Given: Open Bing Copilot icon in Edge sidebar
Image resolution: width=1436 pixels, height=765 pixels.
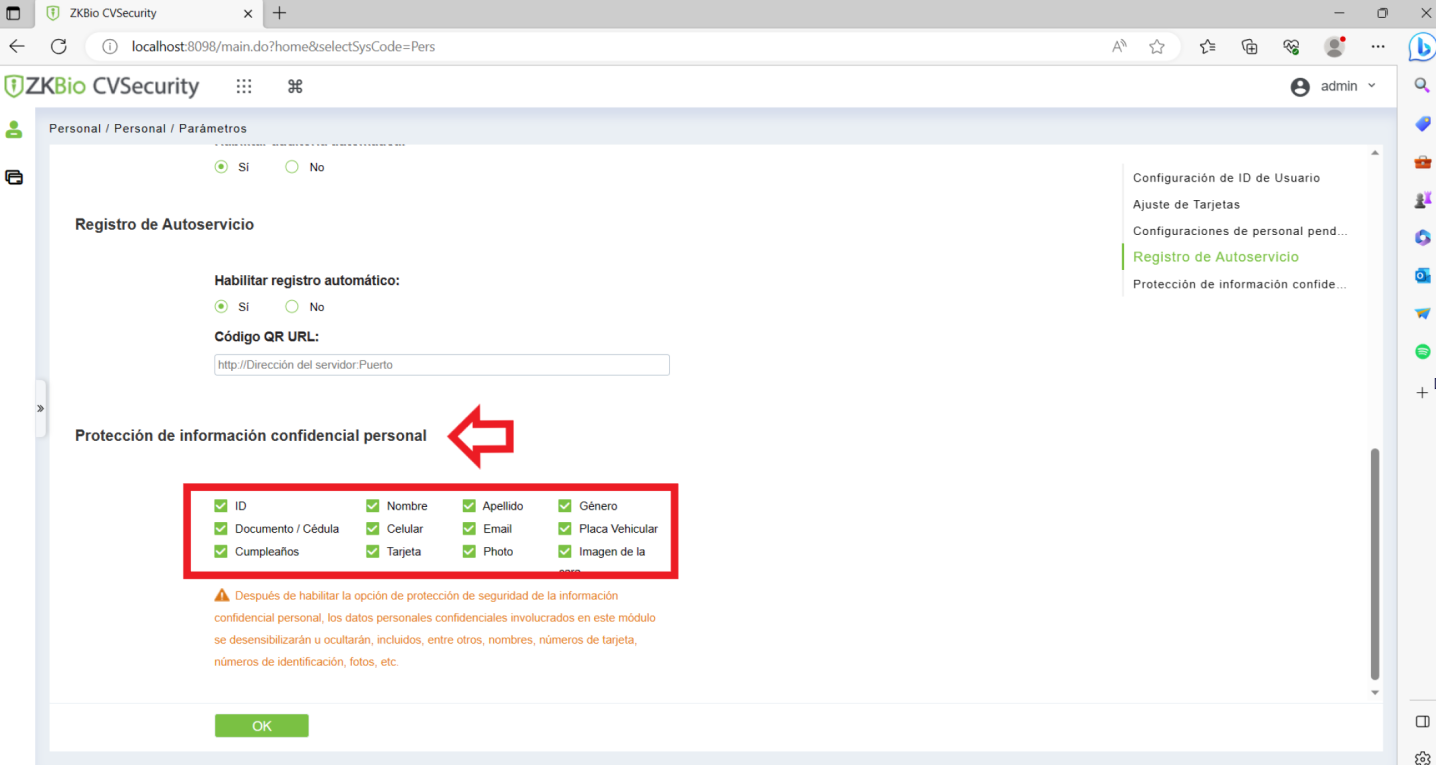Looking at the screenshot, I should pyautogui.click(x=1421, y=46).
